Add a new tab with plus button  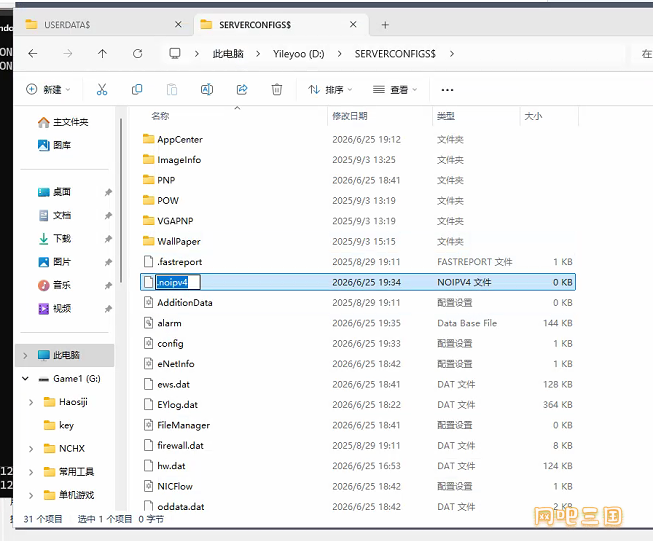(x=385, y=25)
